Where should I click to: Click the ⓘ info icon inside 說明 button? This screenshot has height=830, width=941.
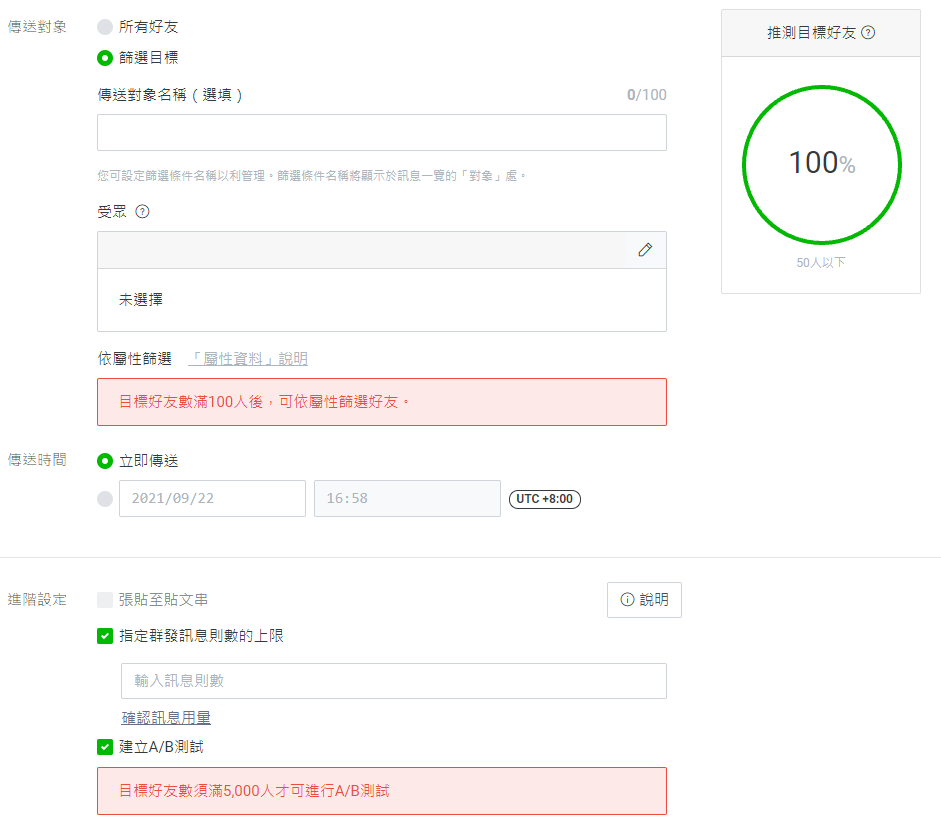(625, 600)
